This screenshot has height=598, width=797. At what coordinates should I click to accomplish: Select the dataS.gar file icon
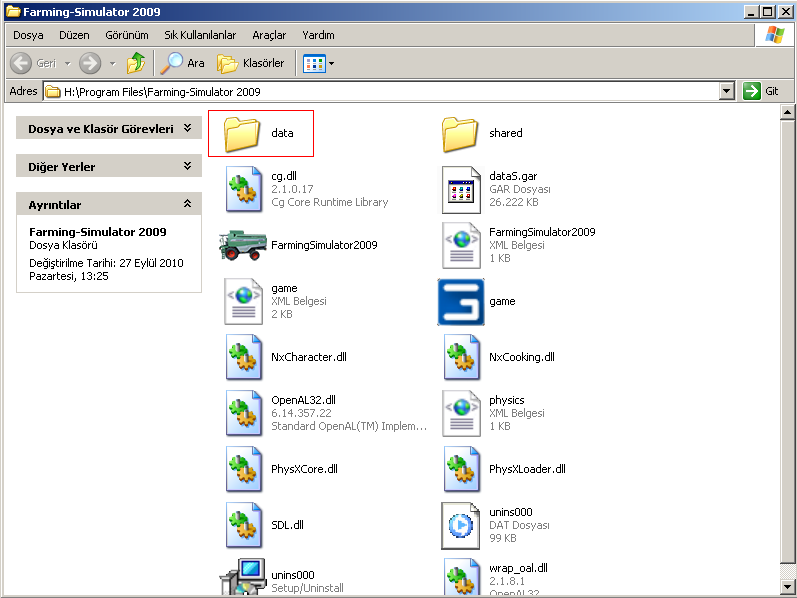[461, 189]
